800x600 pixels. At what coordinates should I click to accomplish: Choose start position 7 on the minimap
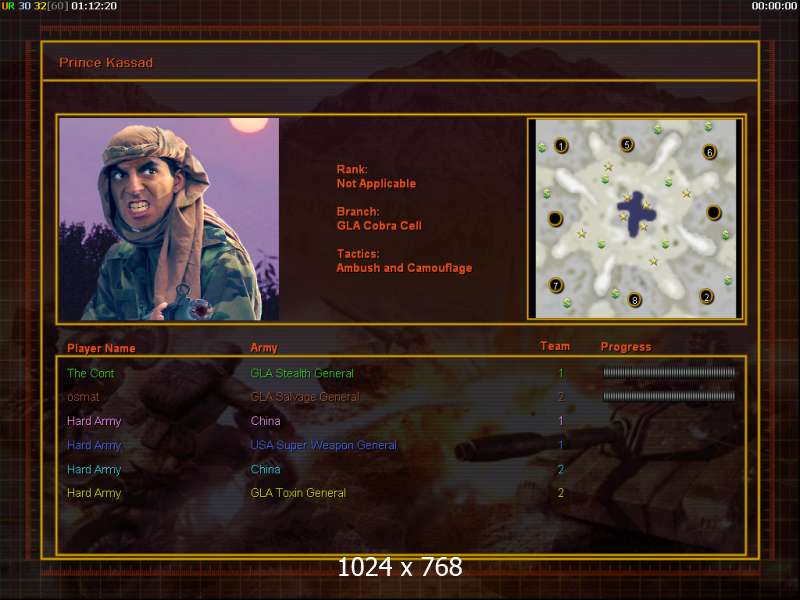(x=556, y=285)
